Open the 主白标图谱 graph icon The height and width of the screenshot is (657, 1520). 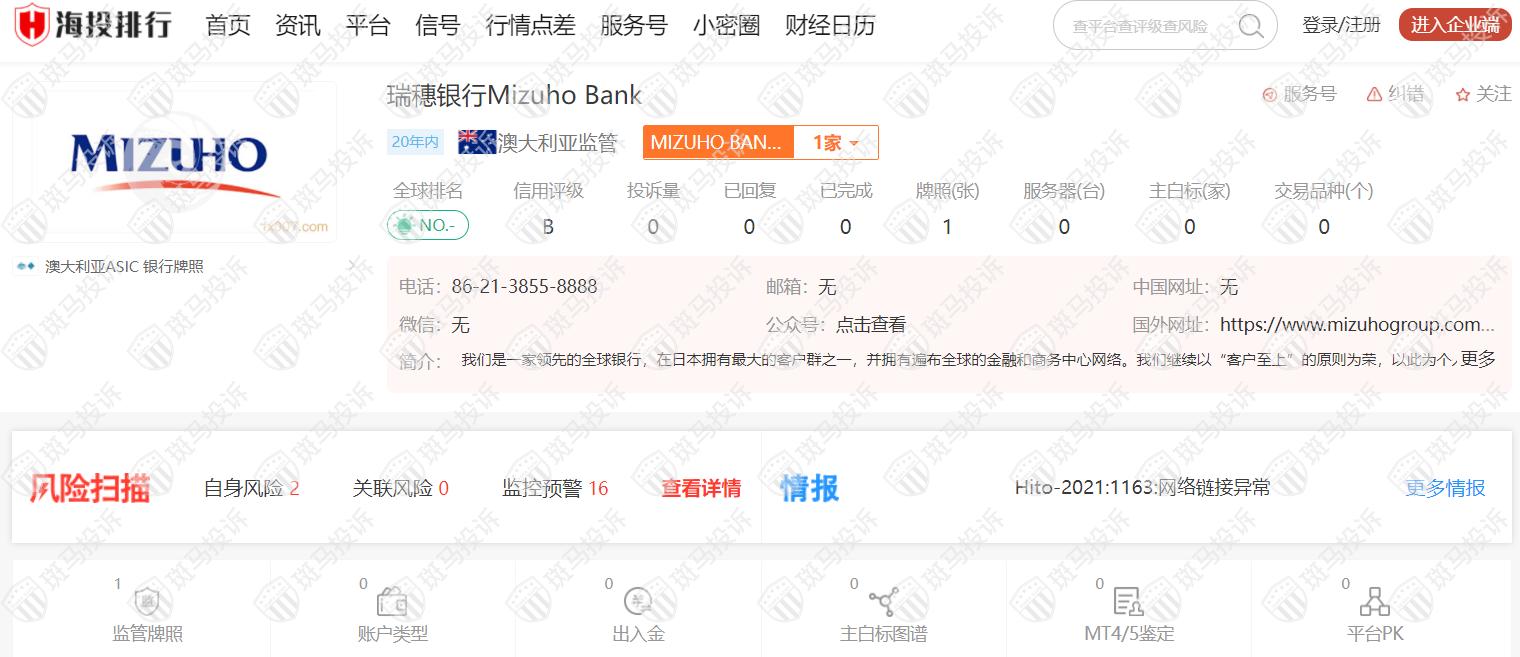[x=883, y=602]
